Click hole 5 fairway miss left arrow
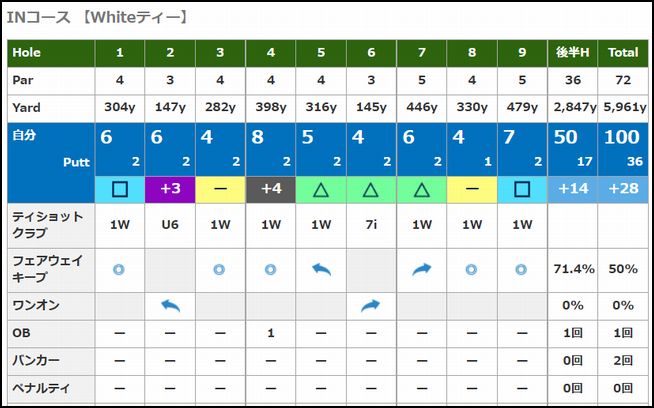This screenshot has width=654, height=408. click(321, 268)
